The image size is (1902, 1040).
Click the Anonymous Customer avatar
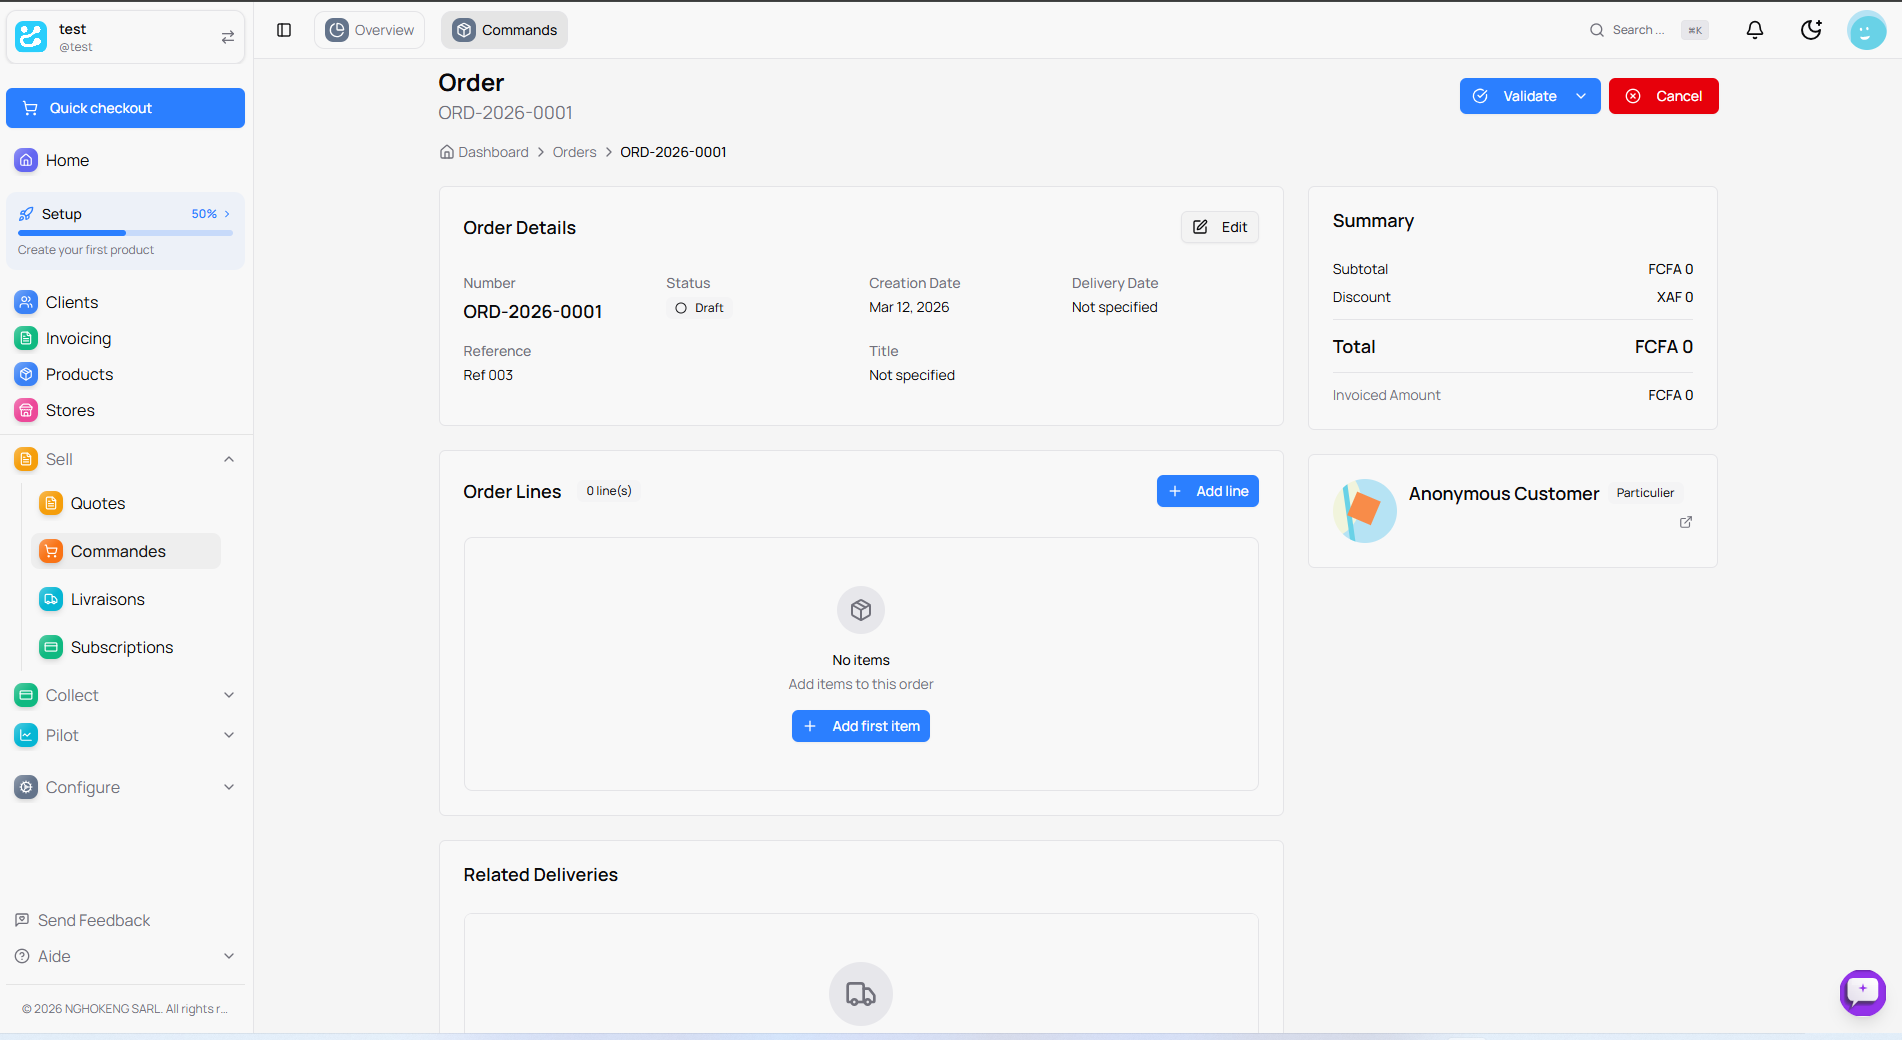click(x=1364, y=511)
